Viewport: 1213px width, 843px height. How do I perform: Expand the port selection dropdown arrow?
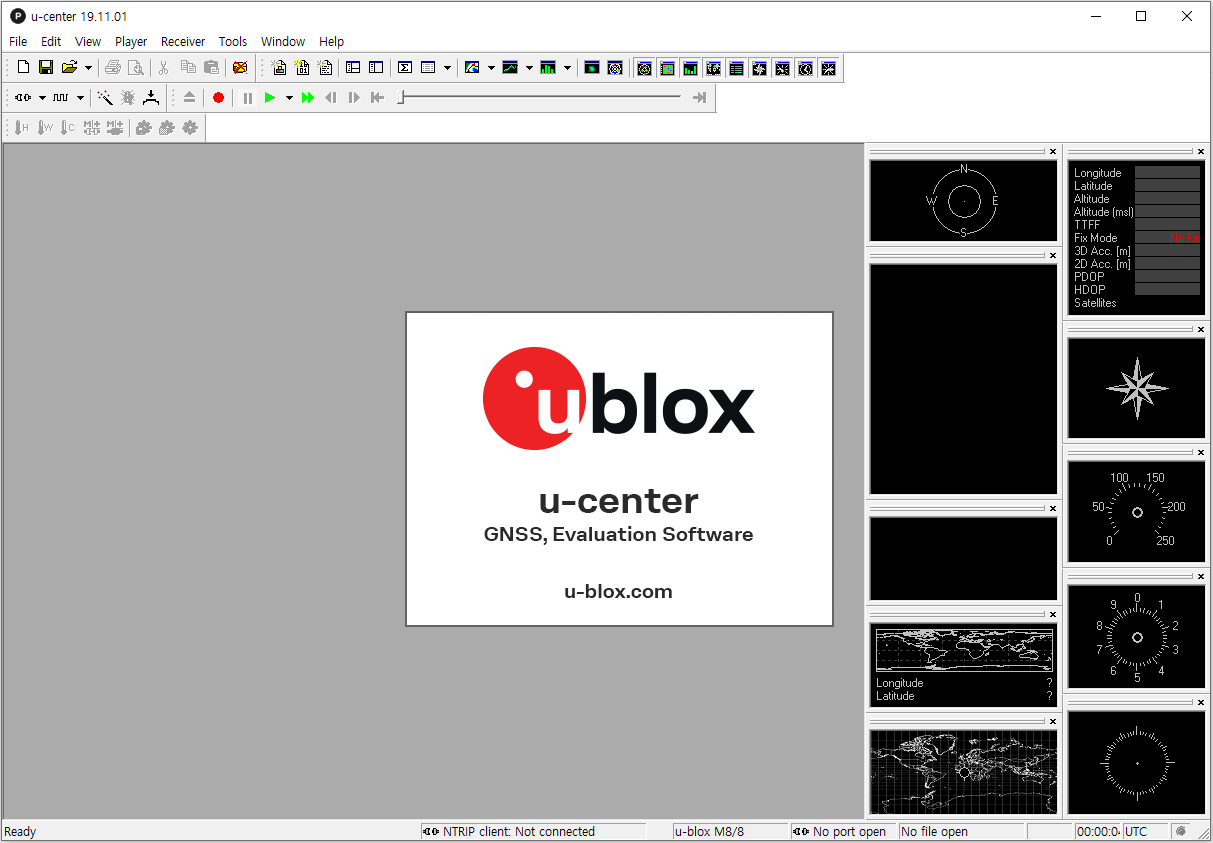coord(42,97)
